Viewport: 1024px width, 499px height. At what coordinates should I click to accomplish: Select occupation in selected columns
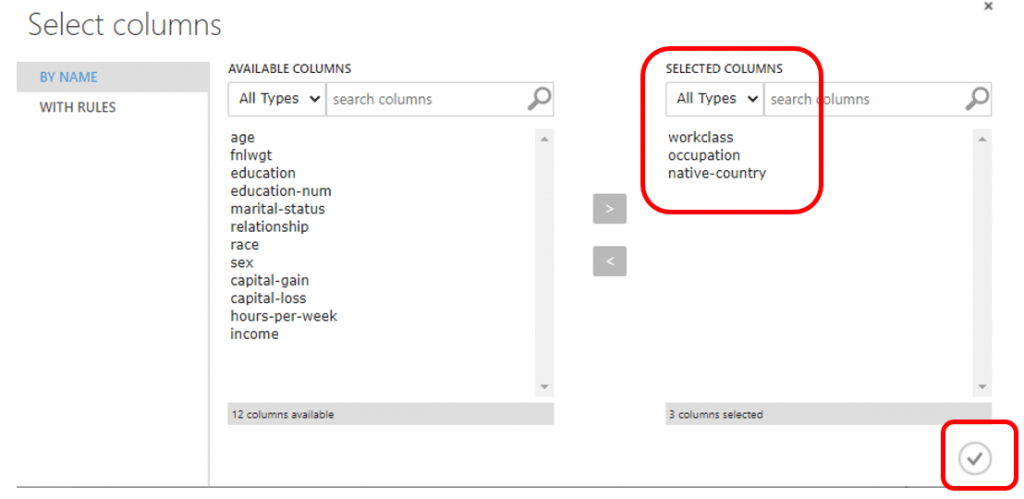pyautogui.click(x=704, y=155)
